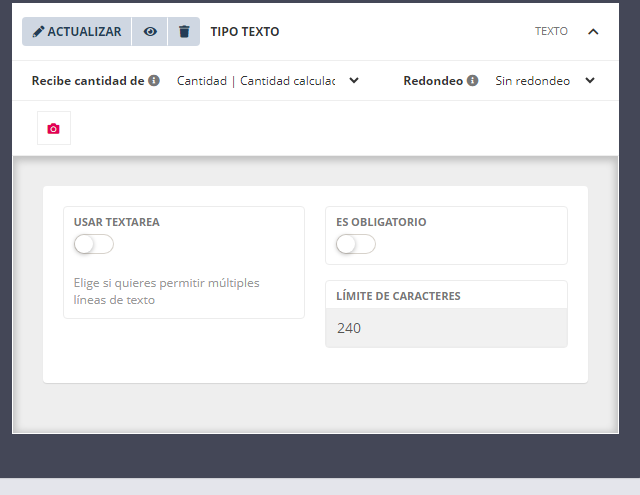Click the Recibe cantidad de label
640x495 pixels.
(x=88, y=81)
